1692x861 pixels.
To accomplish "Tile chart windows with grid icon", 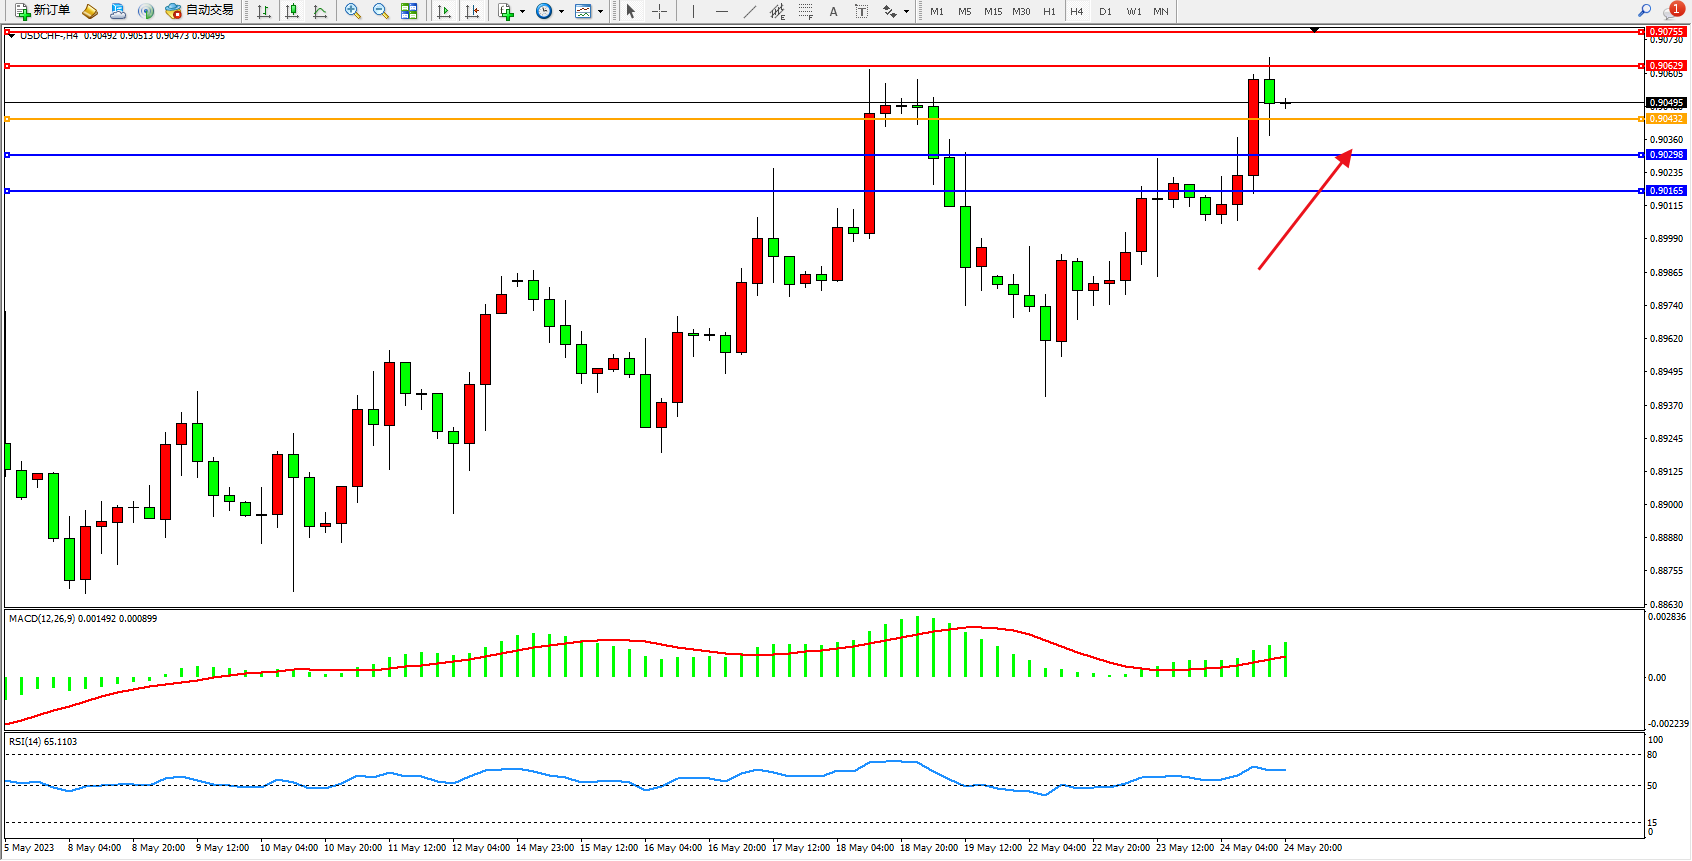I will [409, 11].
